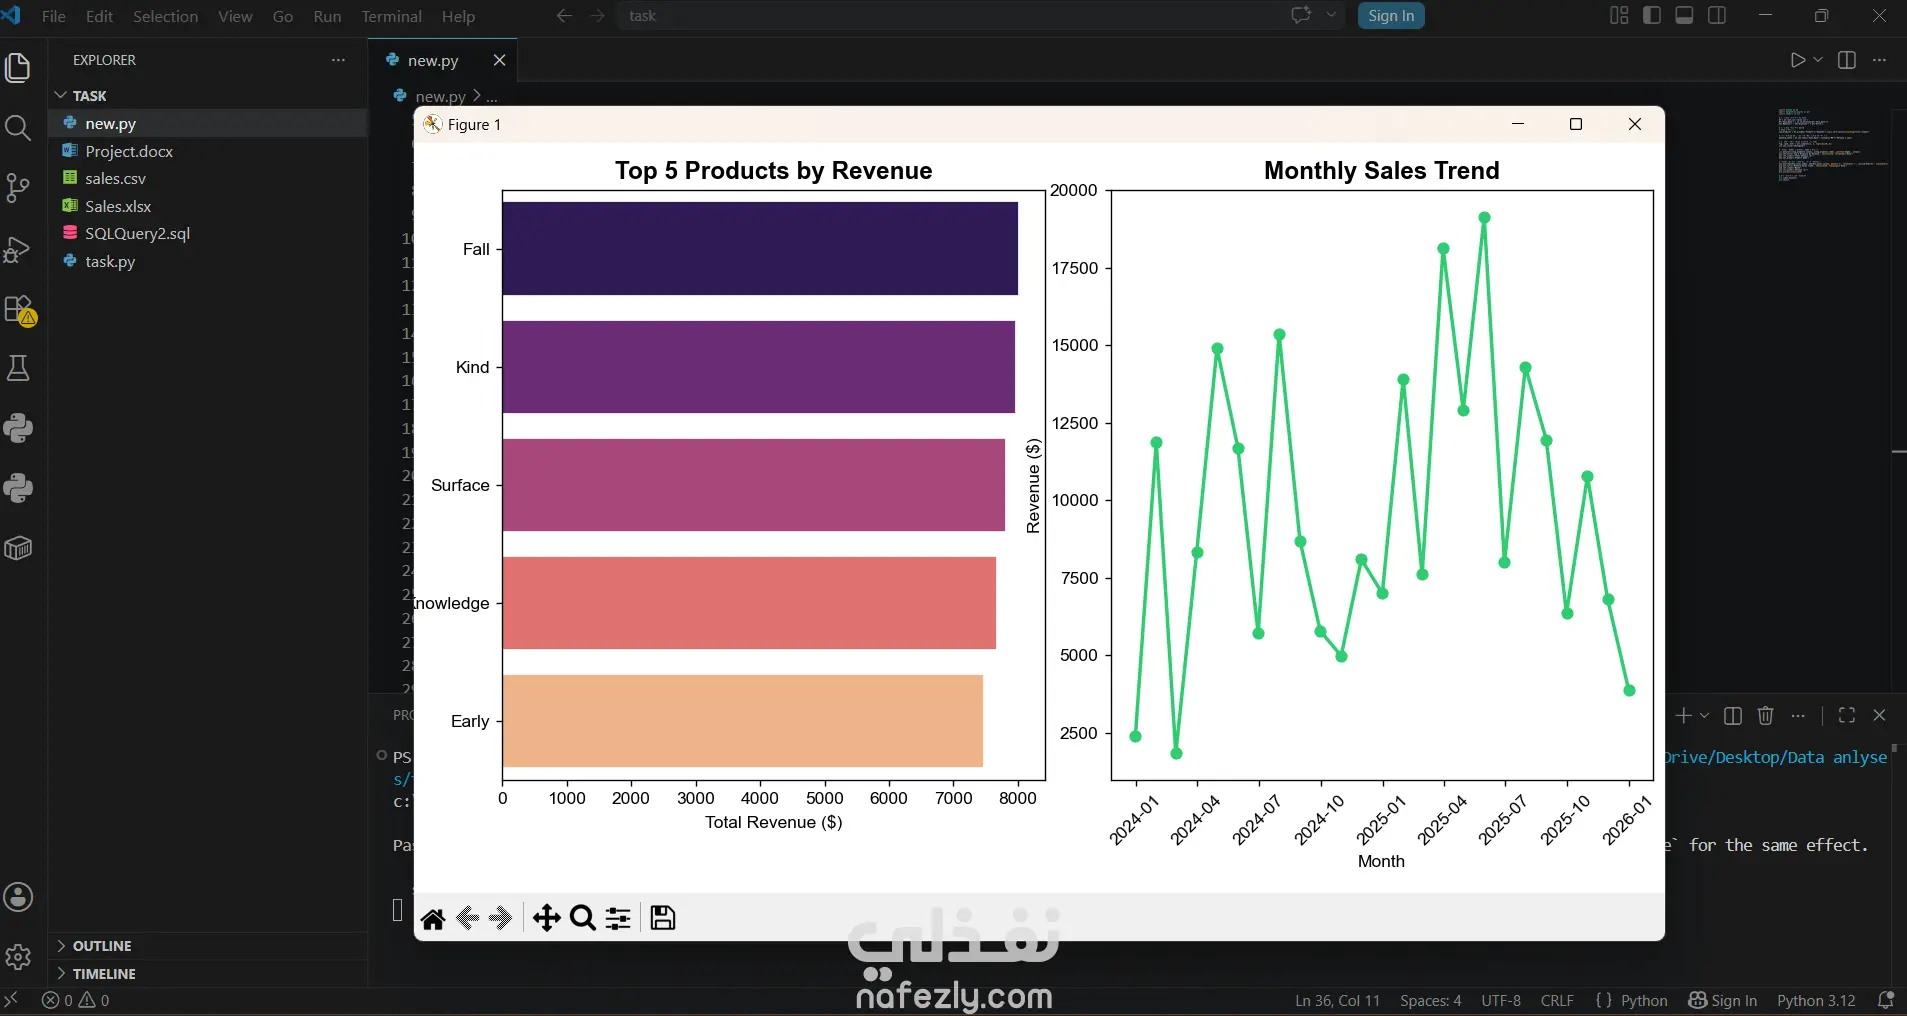Open Run and Debug view
Image resolution: width=1907 pixels, height=1016 pixels.
click(x=18, y=248)
